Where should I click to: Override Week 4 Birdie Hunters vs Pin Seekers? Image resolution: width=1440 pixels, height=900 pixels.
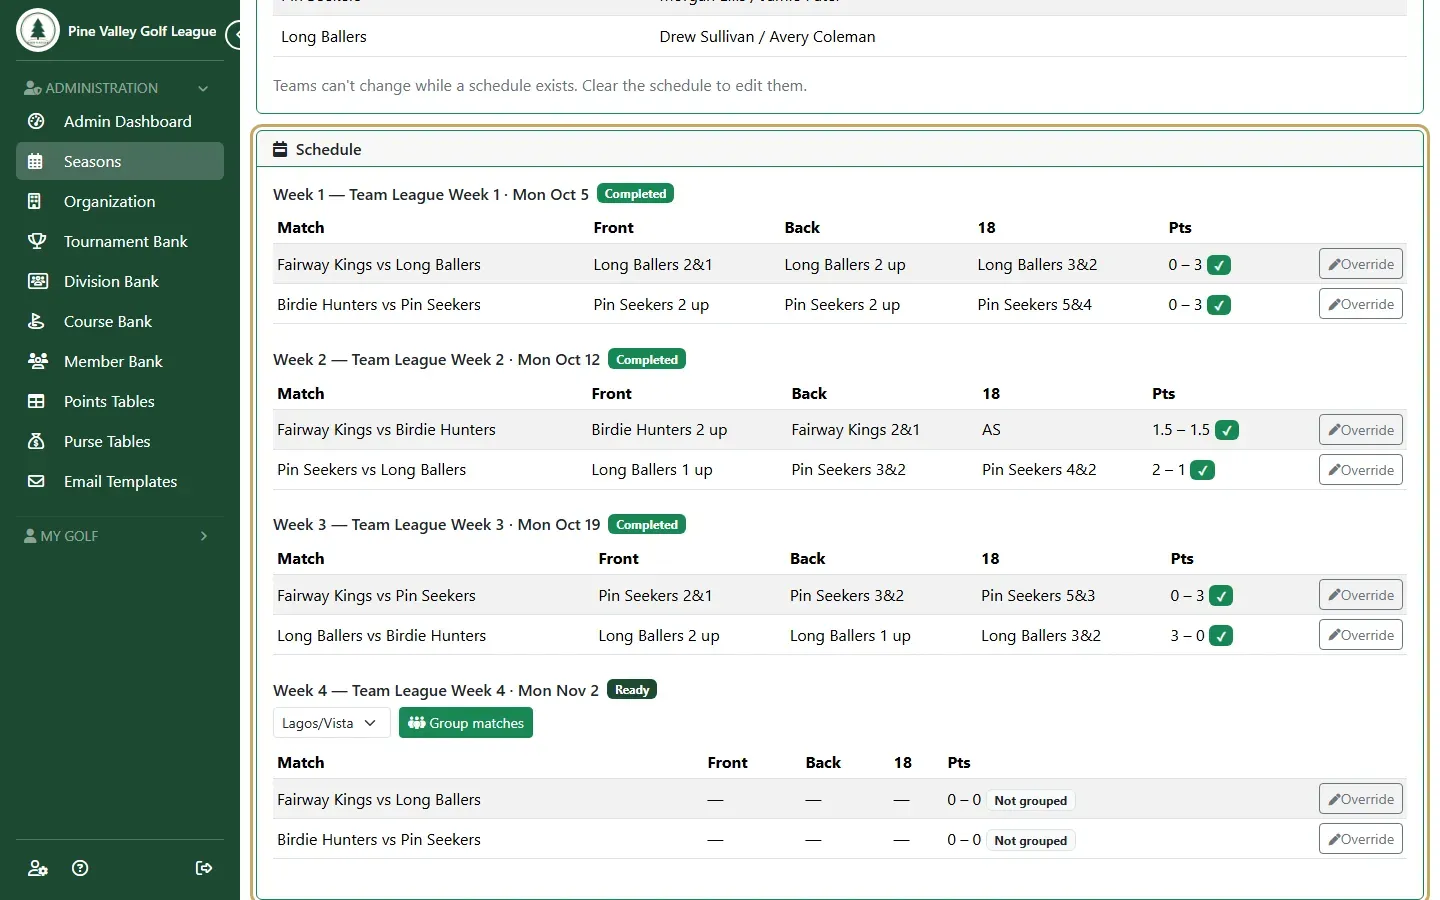(1361, 839)
